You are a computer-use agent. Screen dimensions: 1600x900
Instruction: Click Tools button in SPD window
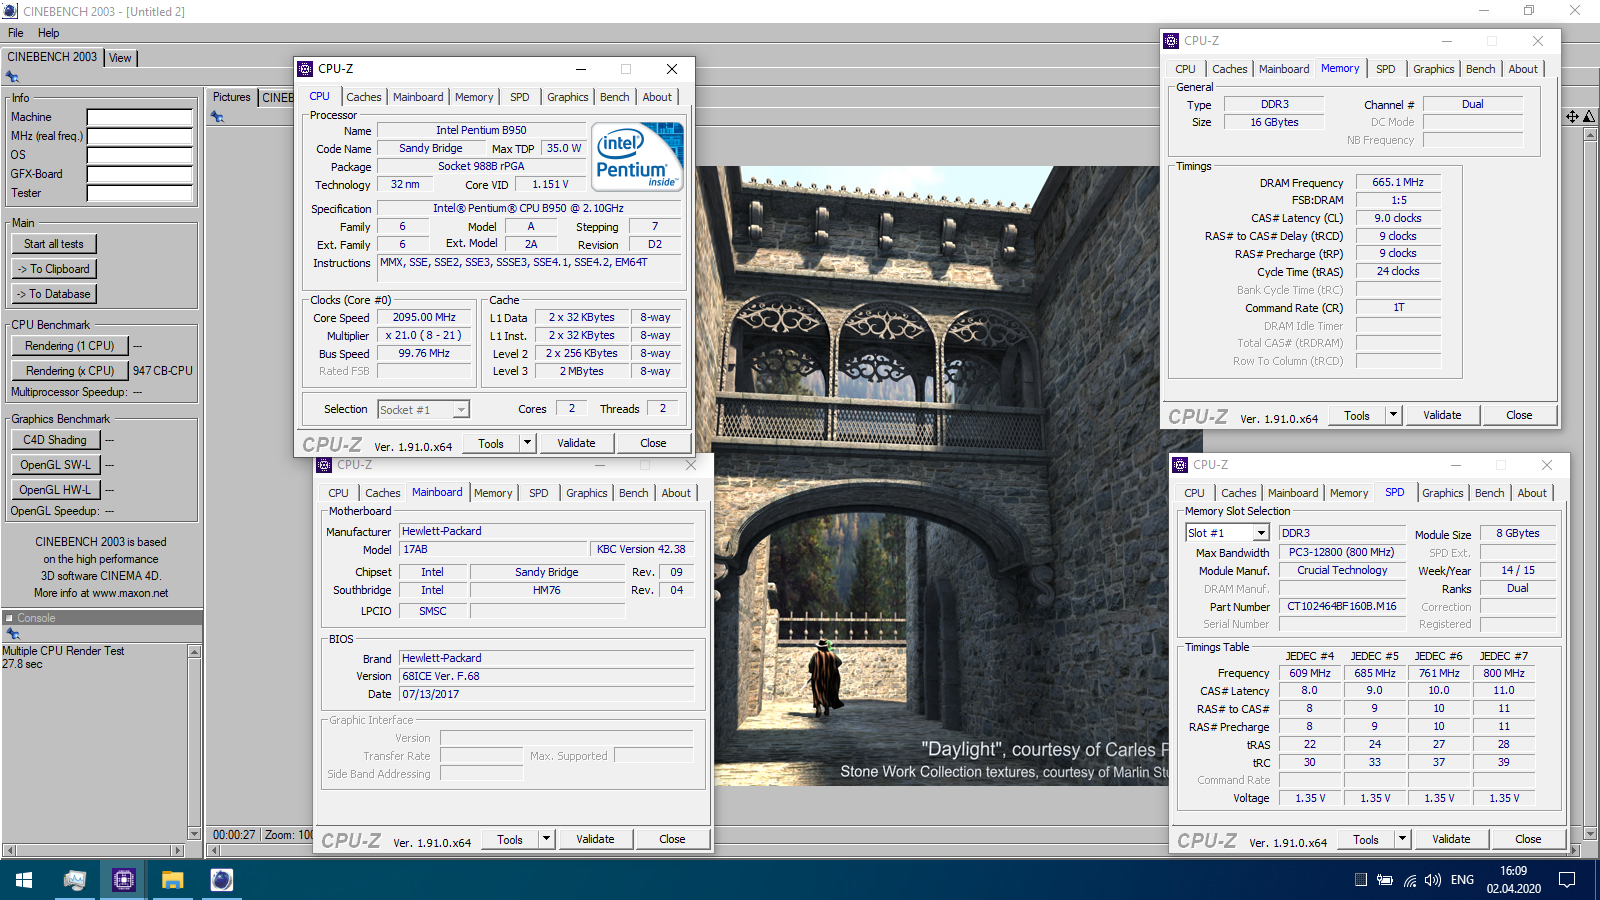pos(1366,839)
